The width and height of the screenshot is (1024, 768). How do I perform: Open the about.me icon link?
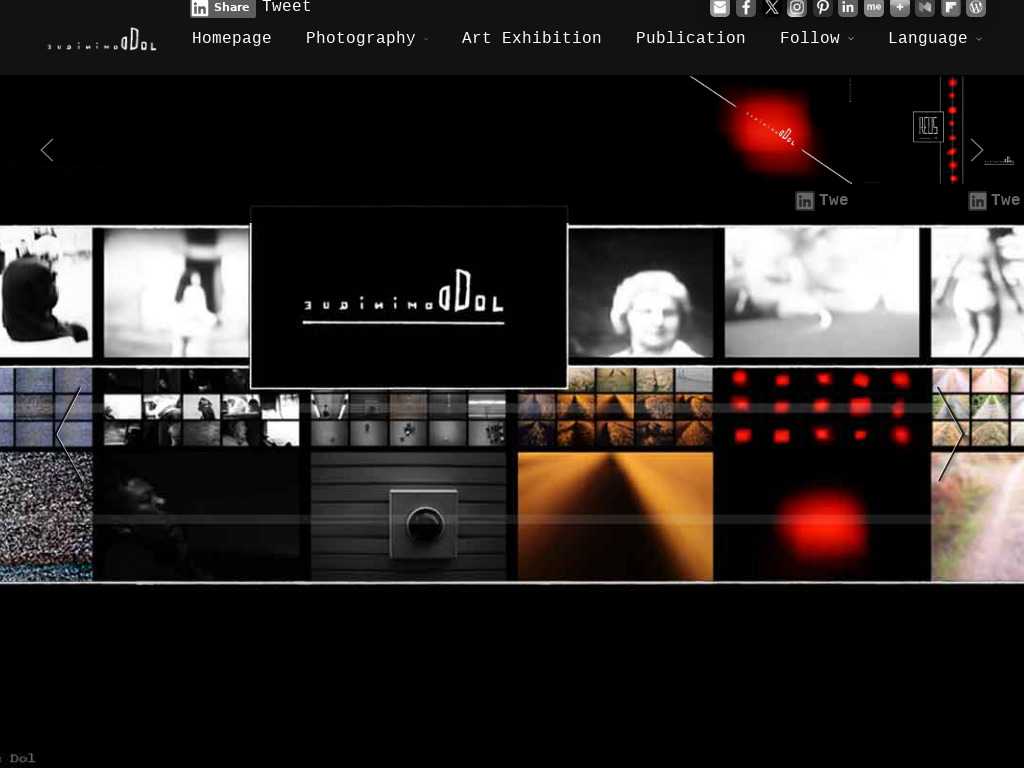pyautogui.click(x=874, y=8)
